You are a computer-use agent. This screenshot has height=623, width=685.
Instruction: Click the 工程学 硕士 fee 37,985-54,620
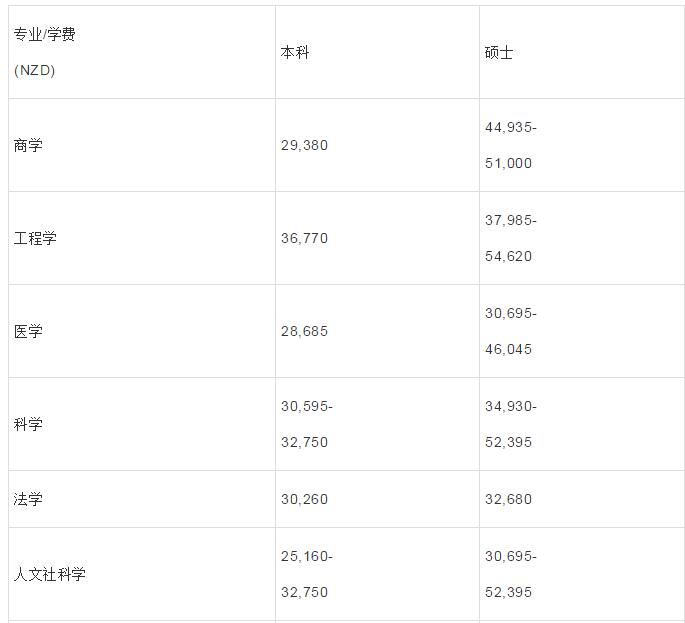(510, 238)
